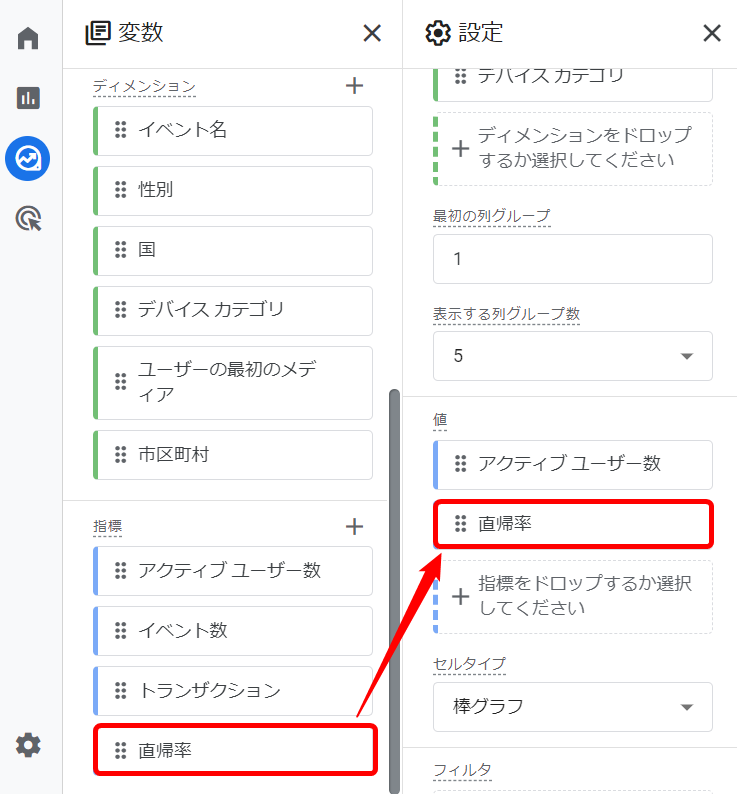Open the Reports bar chart icon
This screenshot has width=737, height=794.
28,98
